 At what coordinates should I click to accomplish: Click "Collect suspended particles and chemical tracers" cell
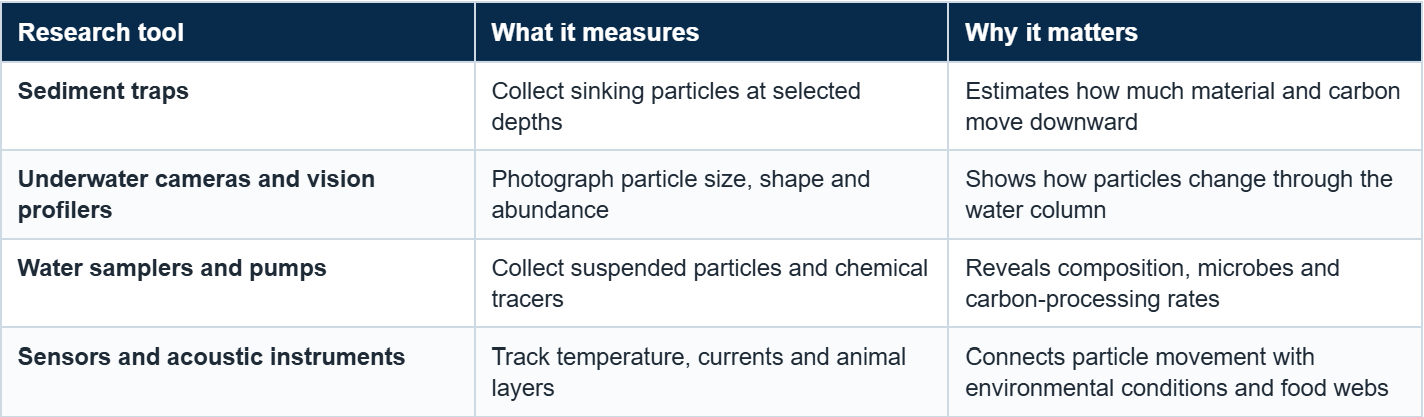[710, 283]
